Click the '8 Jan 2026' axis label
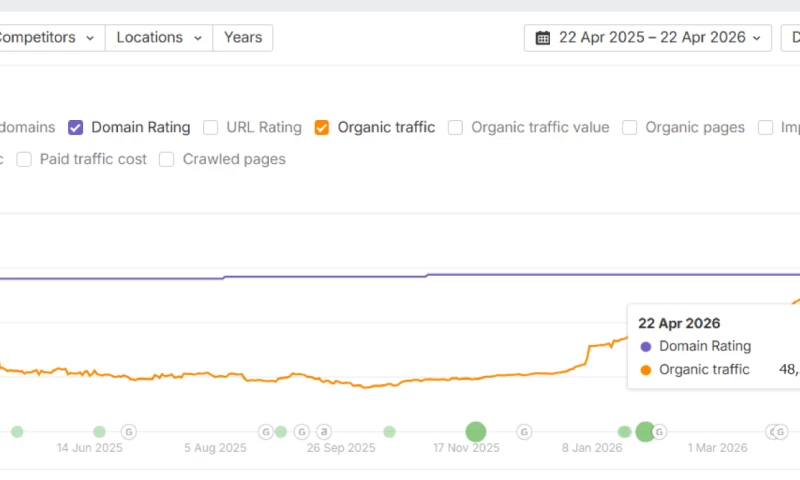800x480 pixels. [x=592, y=448]
